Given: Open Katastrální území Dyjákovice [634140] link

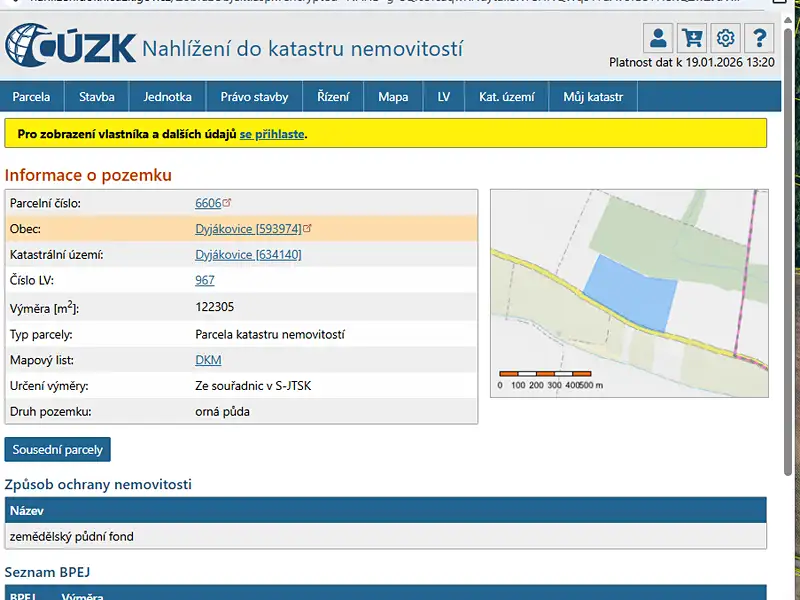Looking at the screenshot, I should point(248,254).
